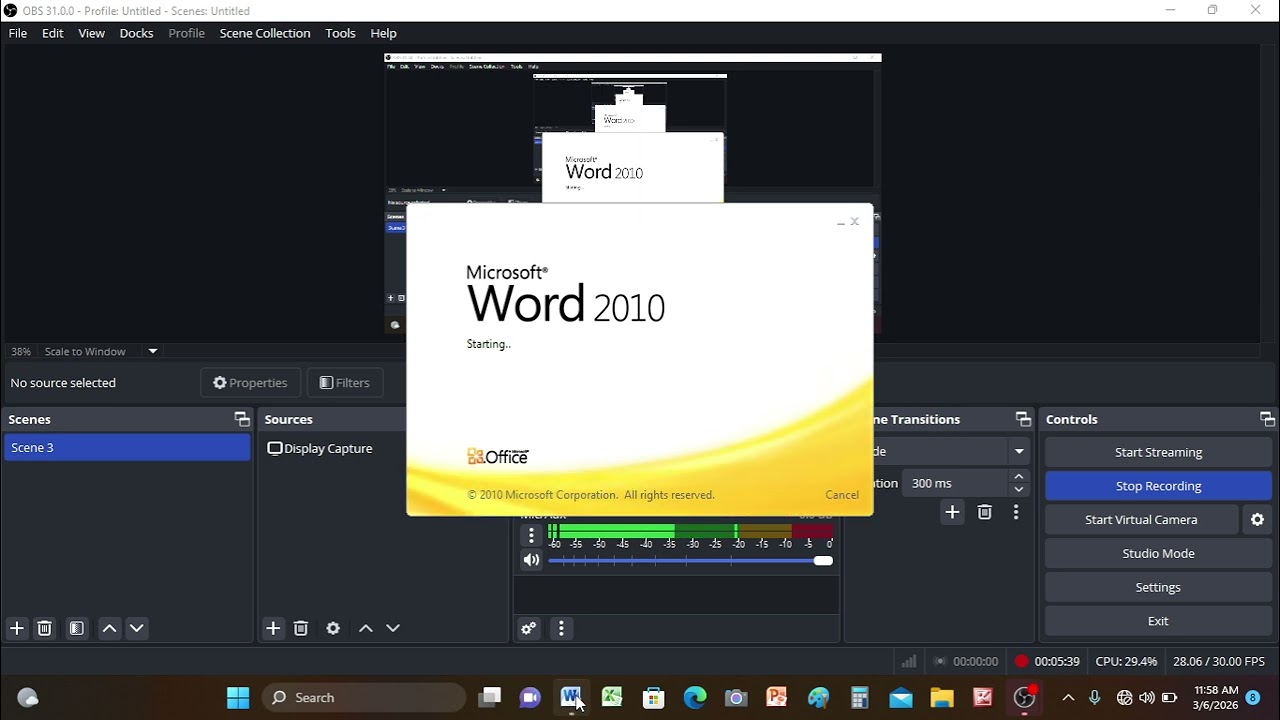Open Calculator from the taskbar
This screenshot has width=1280, height=720.
pyautogui.click(x=859, y=698)
